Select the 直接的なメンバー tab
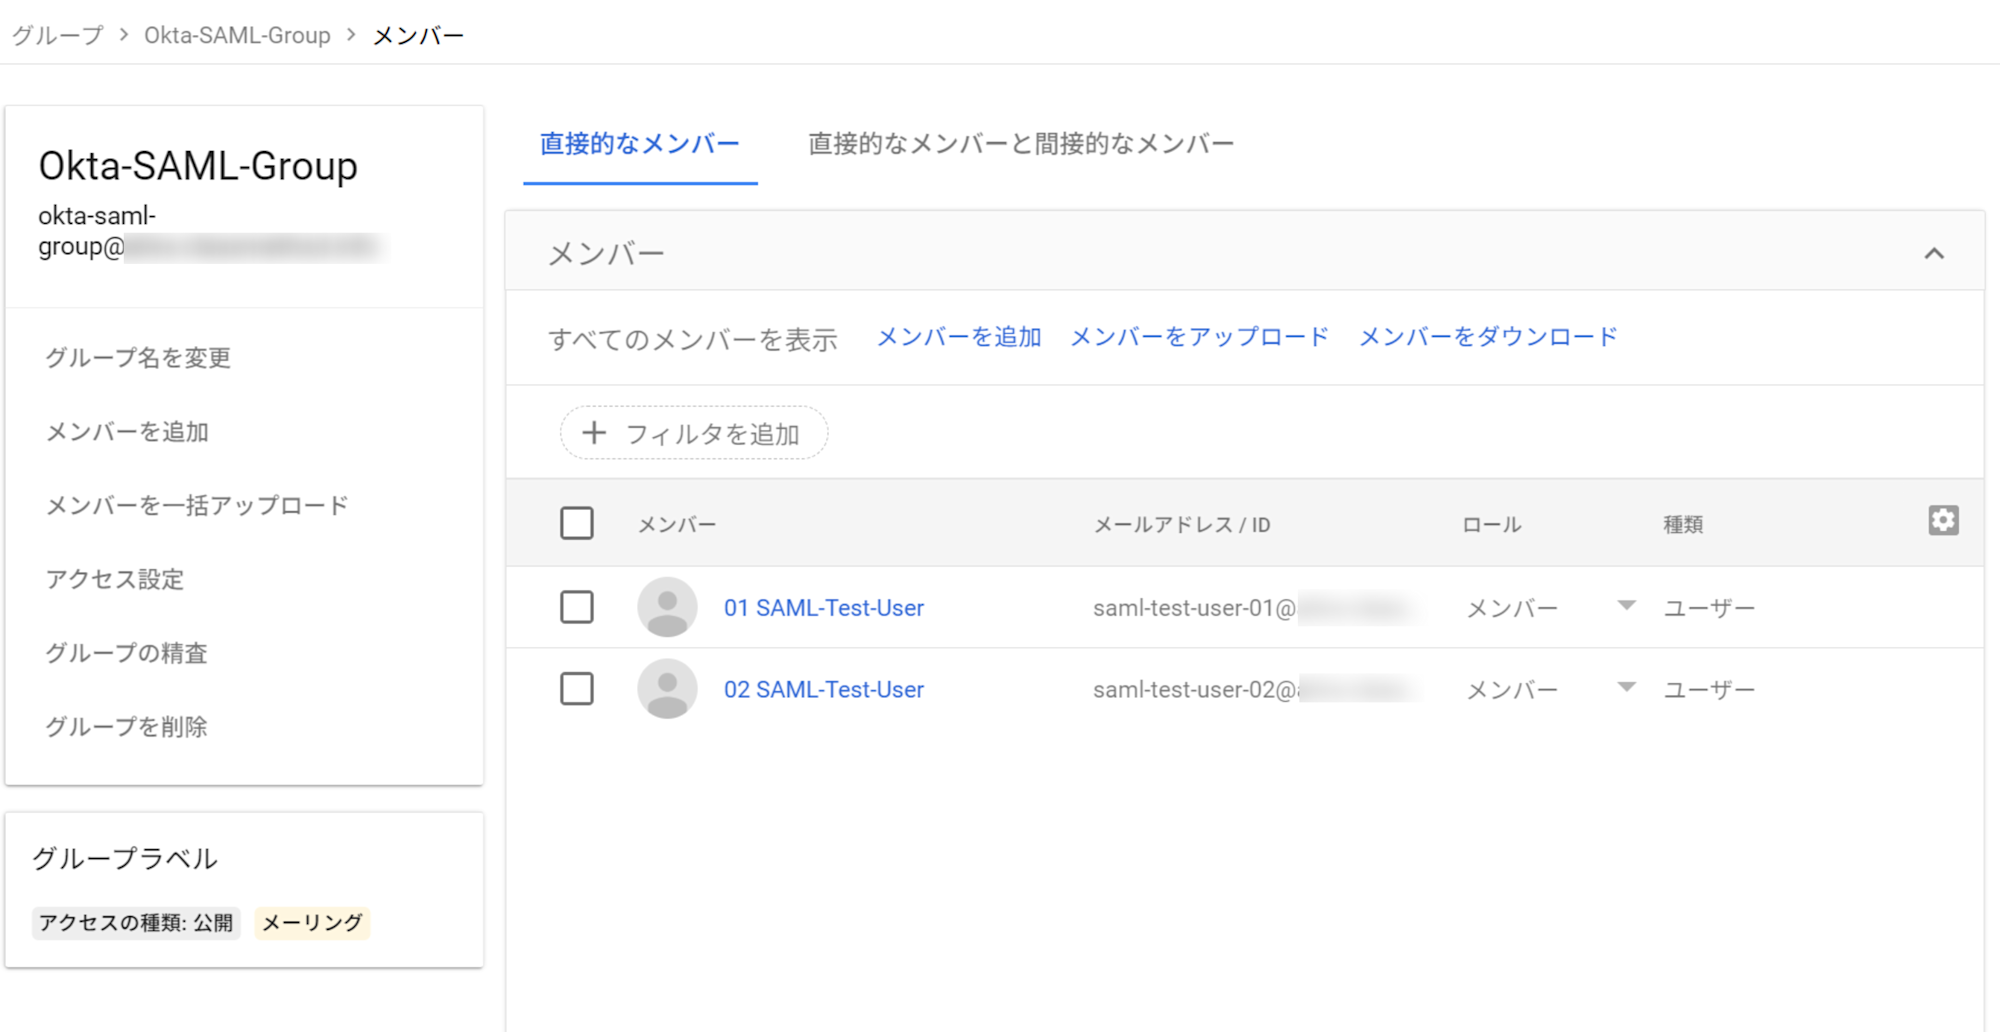 (x=639, y=143)
